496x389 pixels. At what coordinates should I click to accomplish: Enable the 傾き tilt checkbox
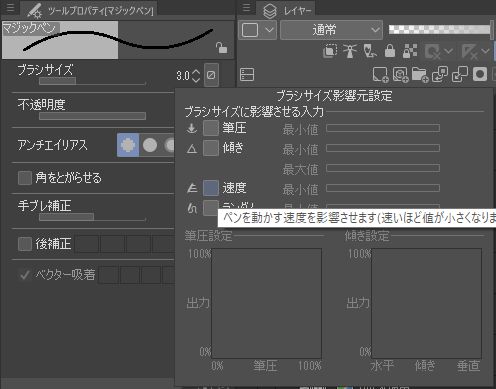click(211, 148)
